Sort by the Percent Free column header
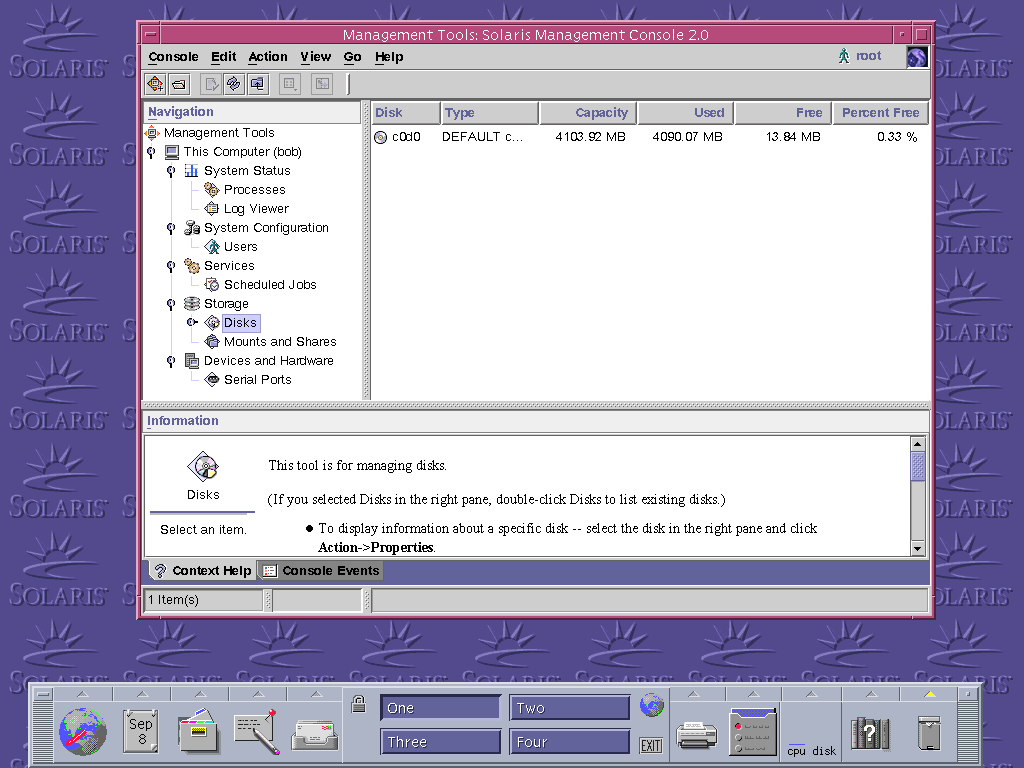Viewport: 1024px width, 768px height. pyautogui.click(x=880, y=113)
